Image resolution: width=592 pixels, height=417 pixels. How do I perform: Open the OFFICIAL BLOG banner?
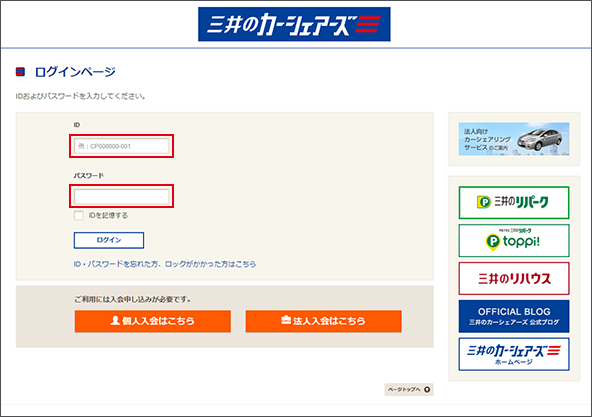pos(514,316)
